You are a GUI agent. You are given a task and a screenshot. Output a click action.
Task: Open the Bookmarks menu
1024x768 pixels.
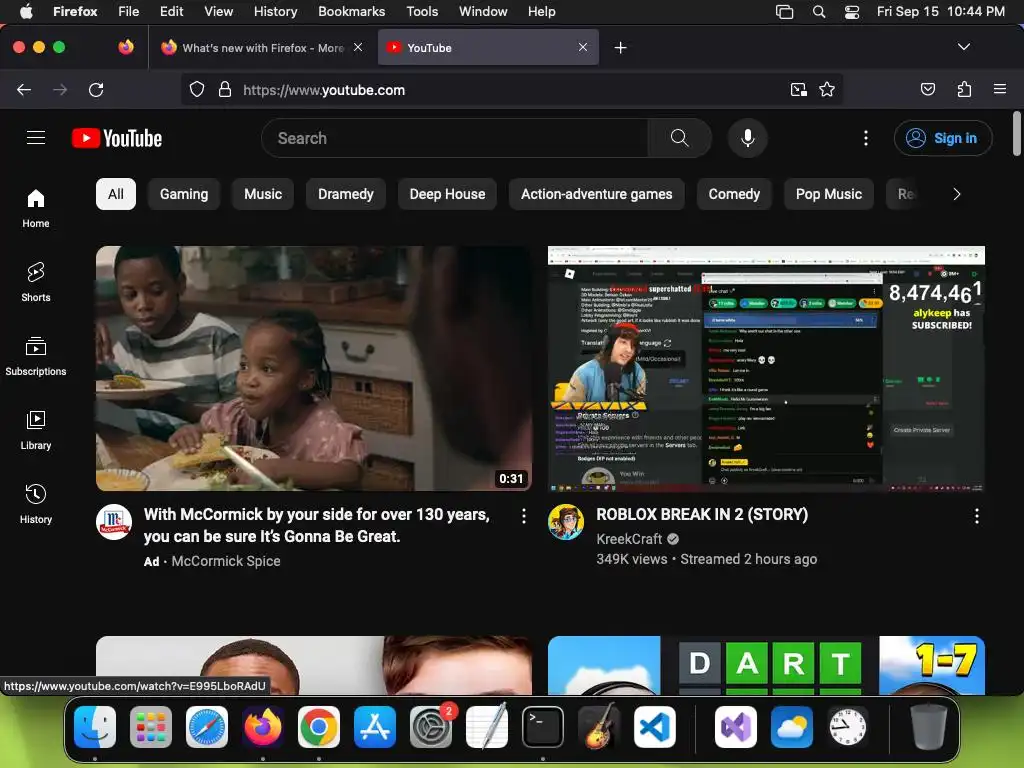tap(351, 12)
